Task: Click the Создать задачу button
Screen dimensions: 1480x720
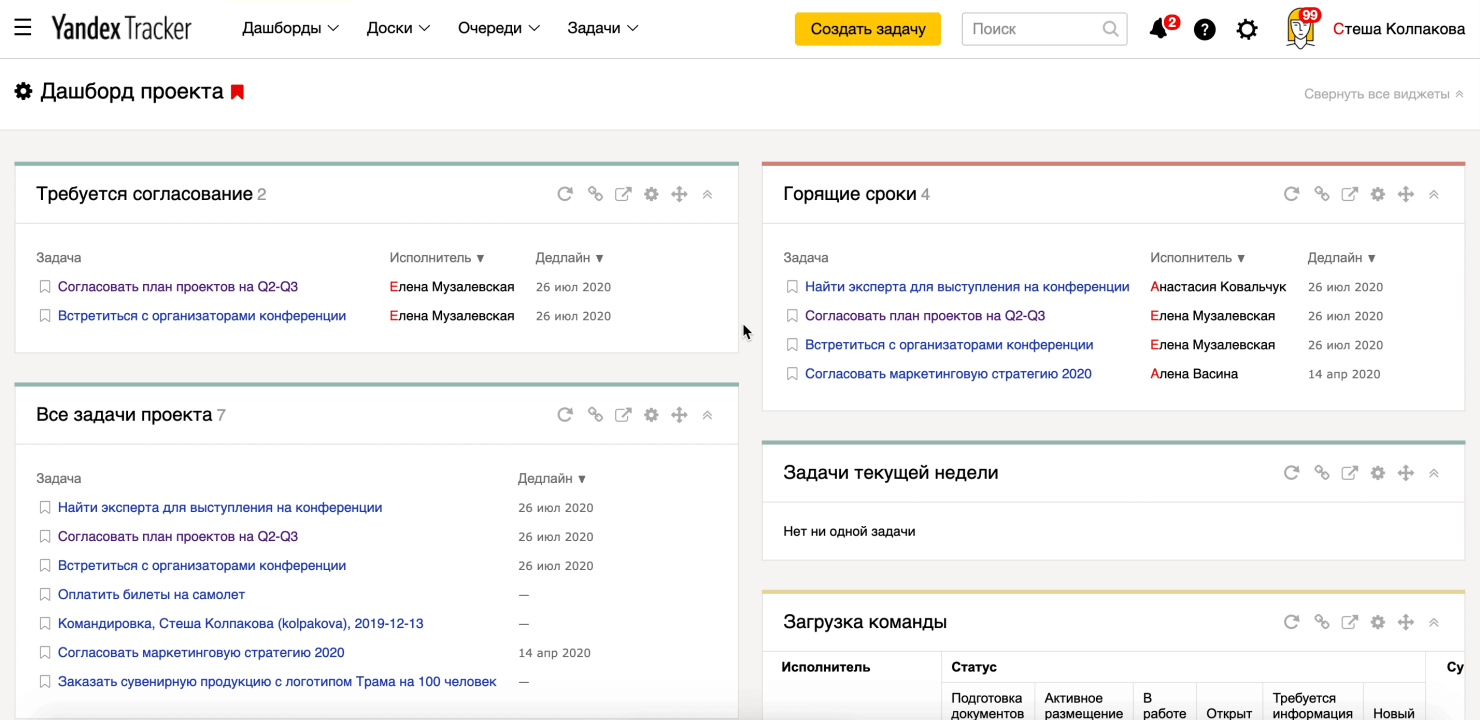Action: point(867,29)
